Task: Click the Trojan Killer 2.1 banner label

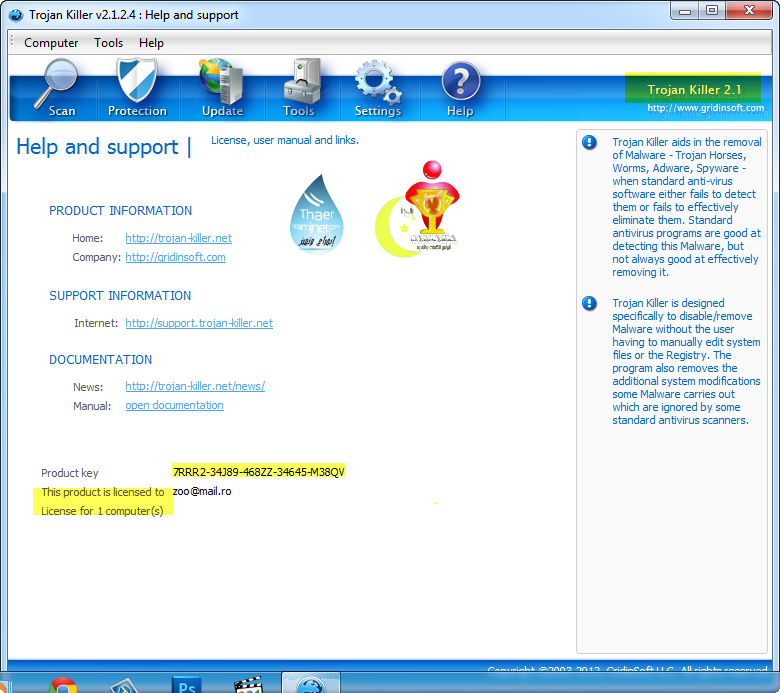Action: click(694, 90)
